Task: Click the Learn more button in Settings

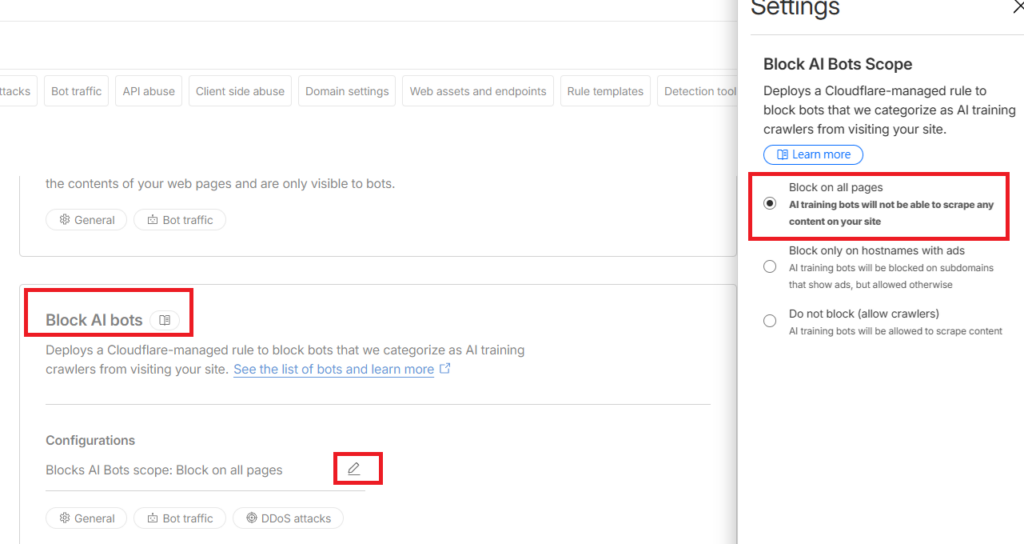Action: [812, 154]
